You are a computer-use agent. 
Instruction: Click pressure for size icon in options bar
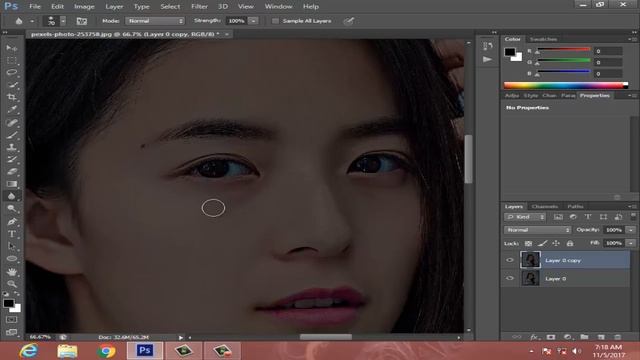348,21
